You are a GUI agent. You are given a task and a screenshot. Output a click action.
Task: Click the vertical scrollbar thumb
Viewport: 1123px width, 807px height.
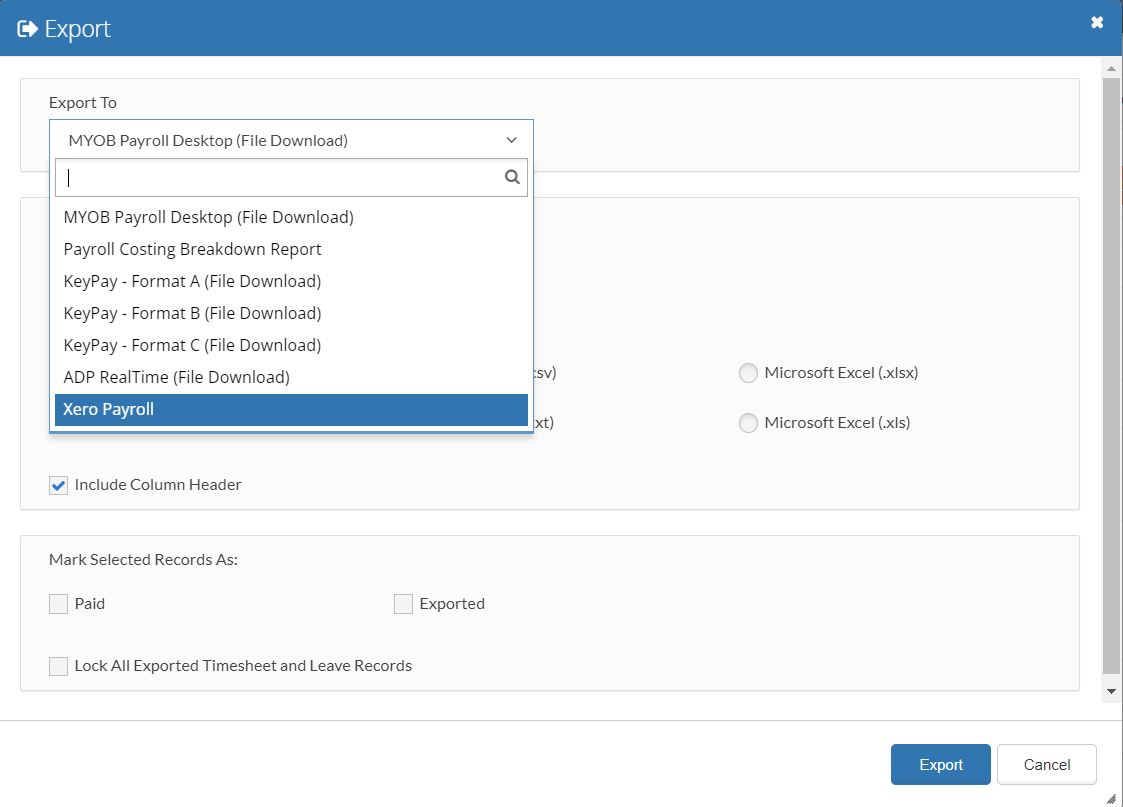[x=1111, y=376]
